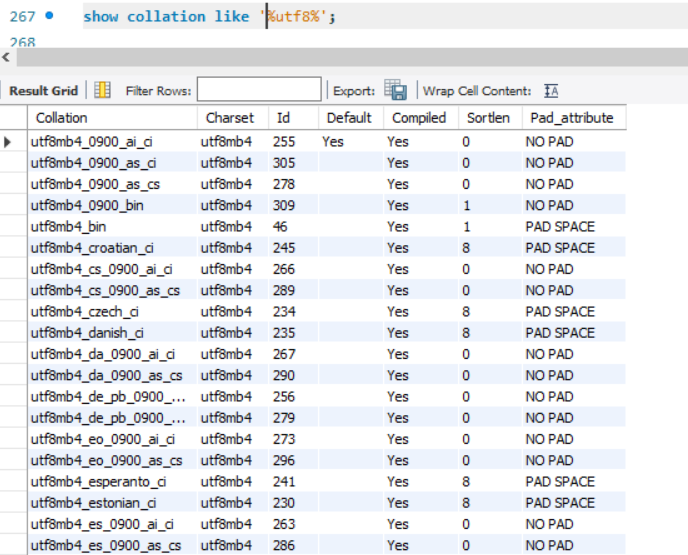The image size is (688, 555).
Task: Select cell utf8mb4_es_0900_as_cs
Action: click(112, 545)
